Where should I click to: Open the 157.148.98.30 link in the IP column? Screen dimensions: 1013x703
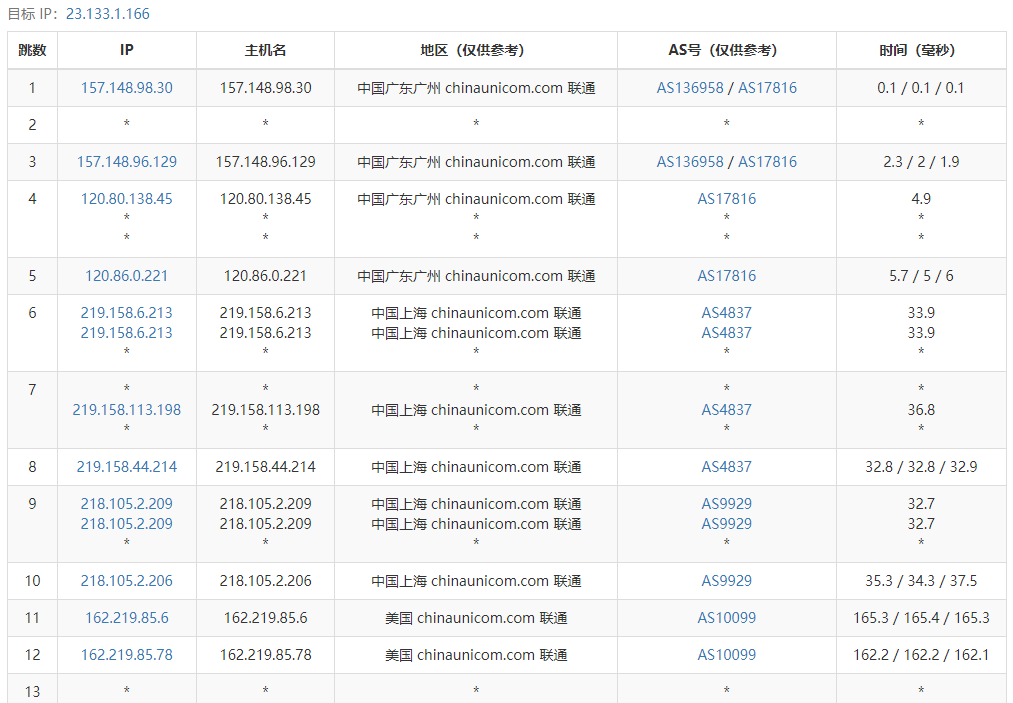click(x=127, y=88)
